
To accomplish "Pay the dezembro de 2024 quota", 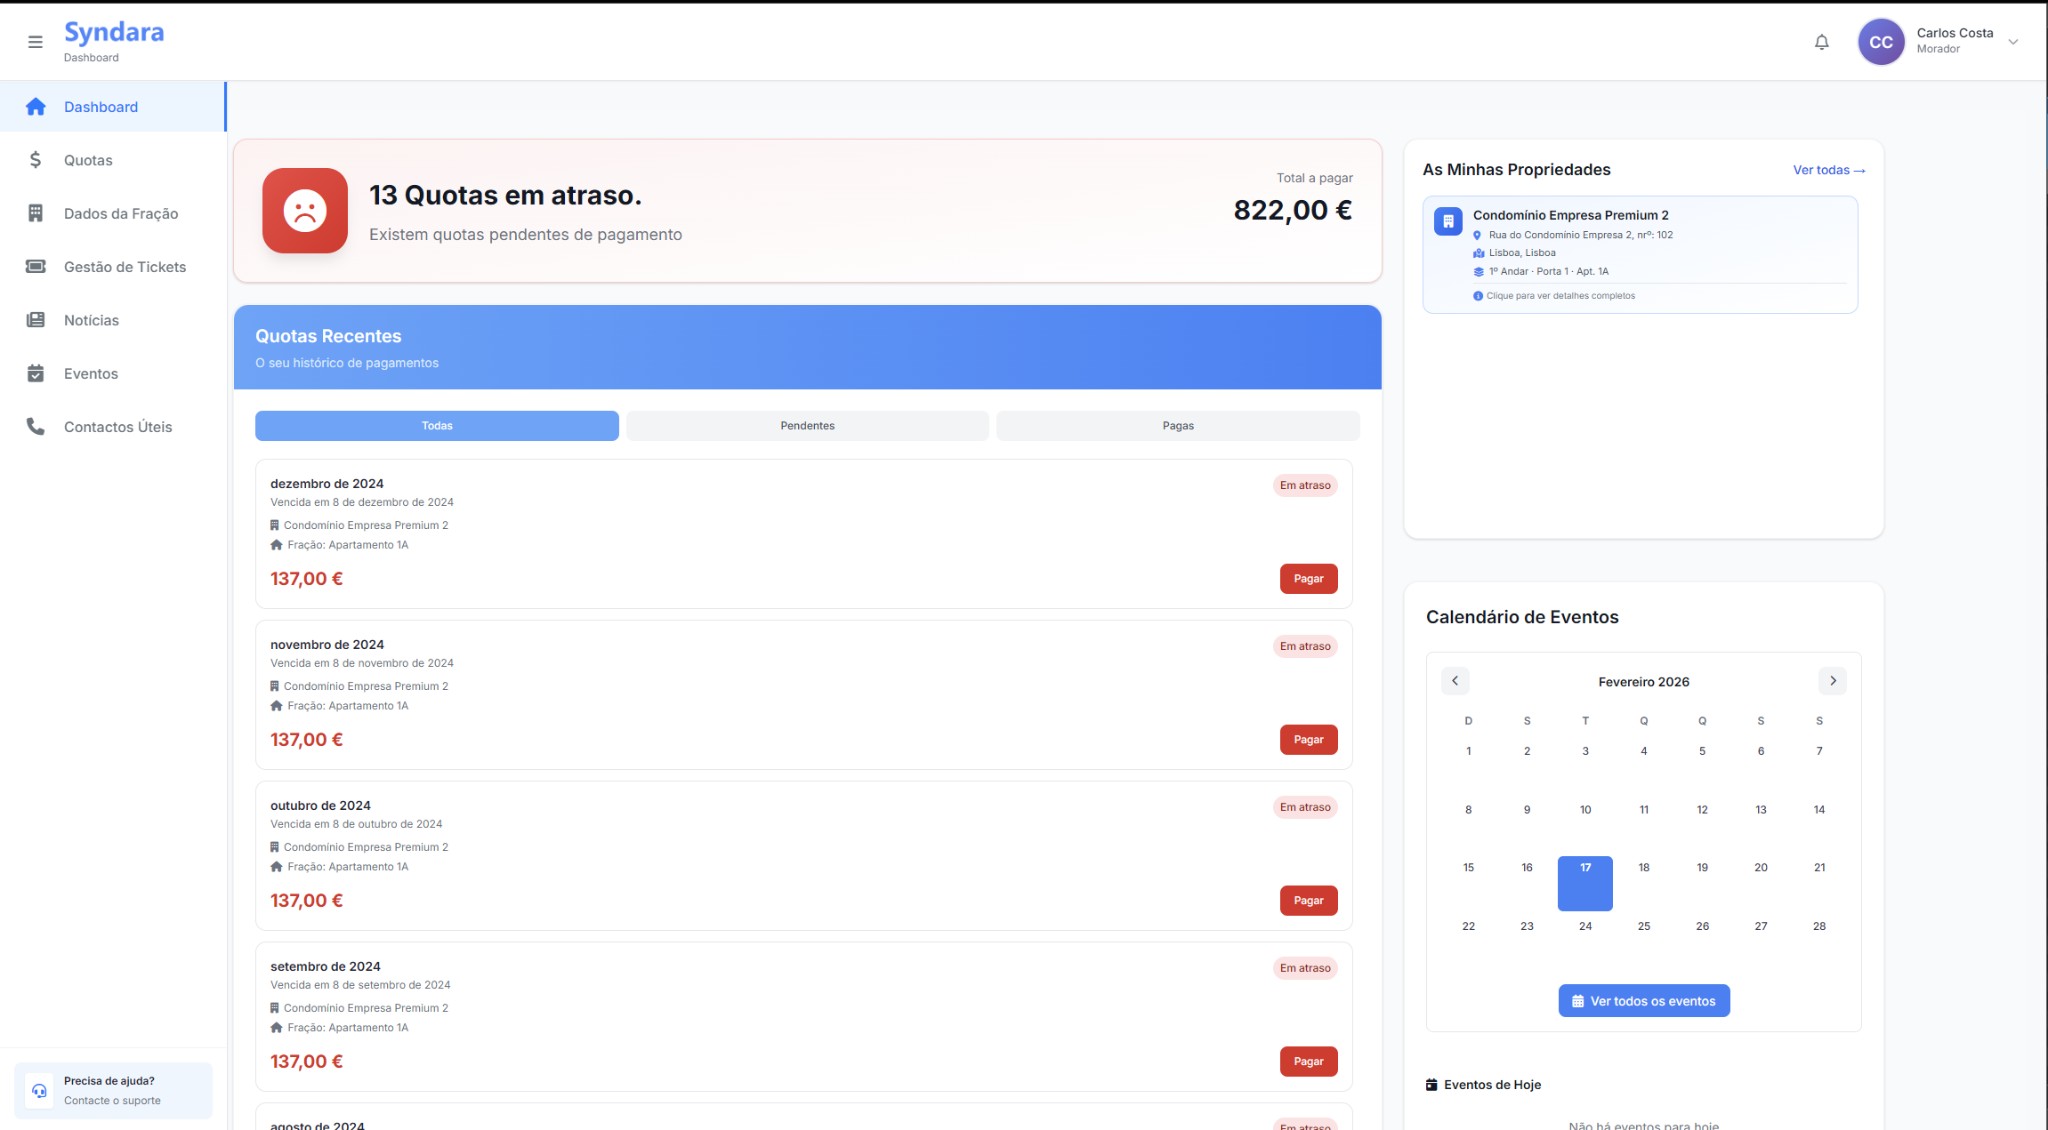I will tap(1308, 578).
